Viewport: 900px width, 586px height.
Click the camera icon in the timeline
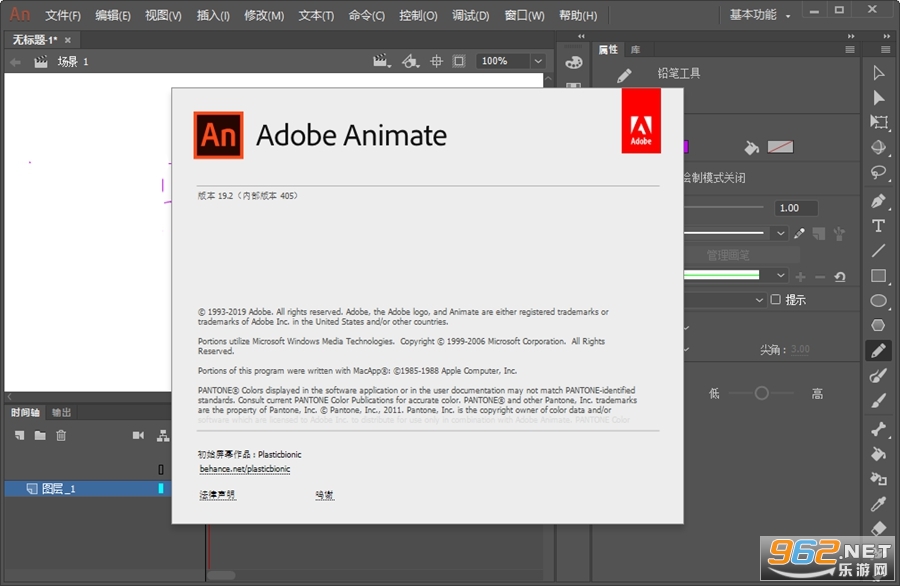[138, 436]
